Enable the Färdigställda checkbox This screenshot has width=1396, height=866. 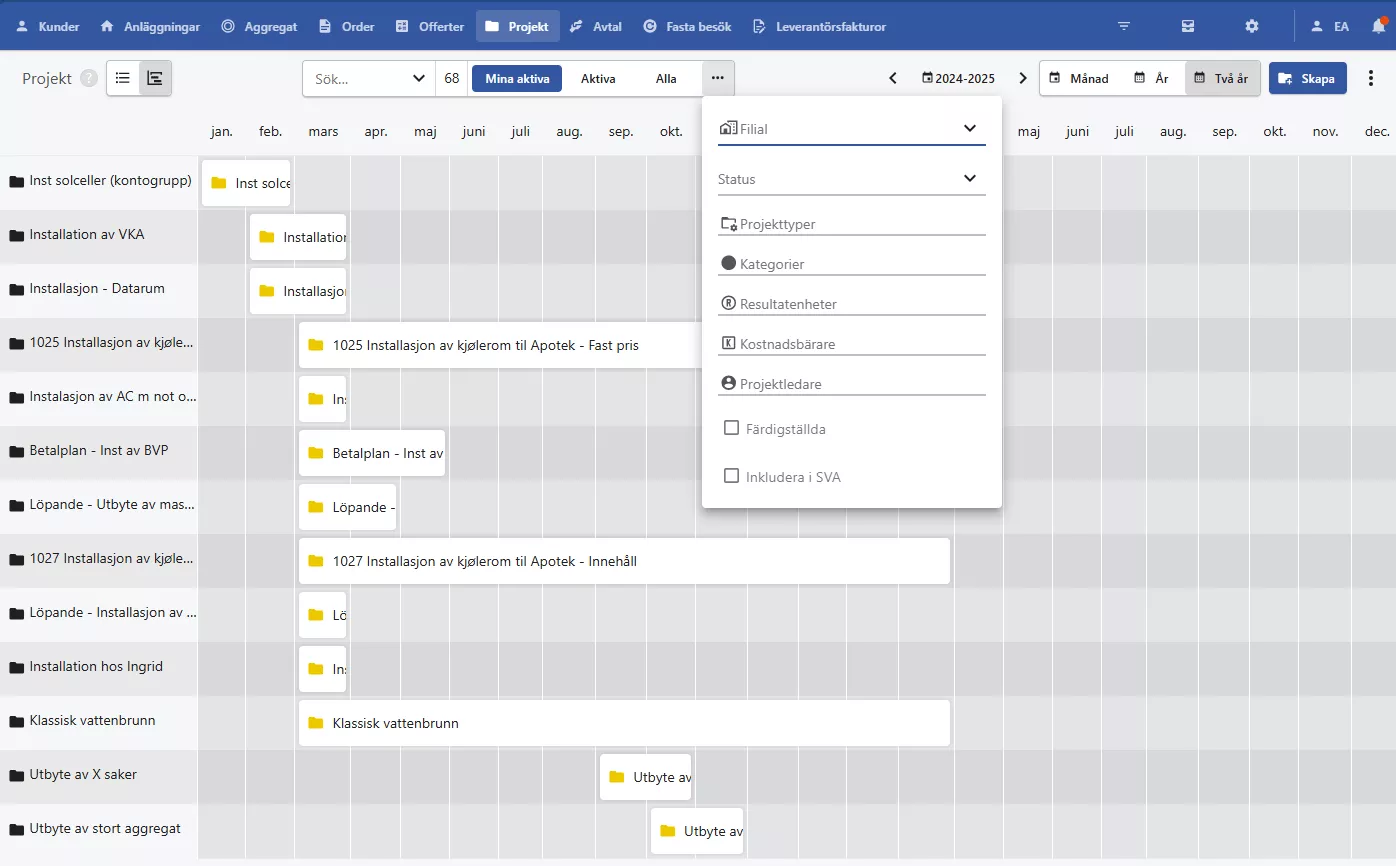tap(731, 428)
